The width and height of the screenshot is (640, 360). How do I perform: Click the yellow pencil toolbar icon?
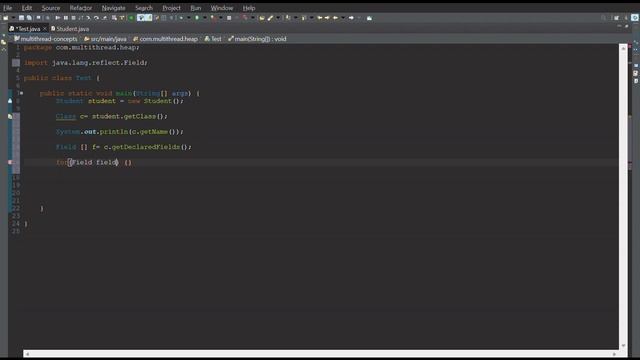pos(270,18)
